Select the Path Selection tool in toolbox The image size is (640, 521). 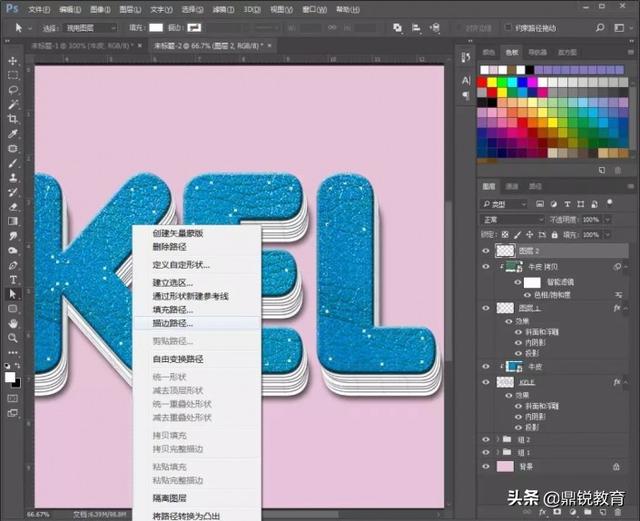pos(13,294)
